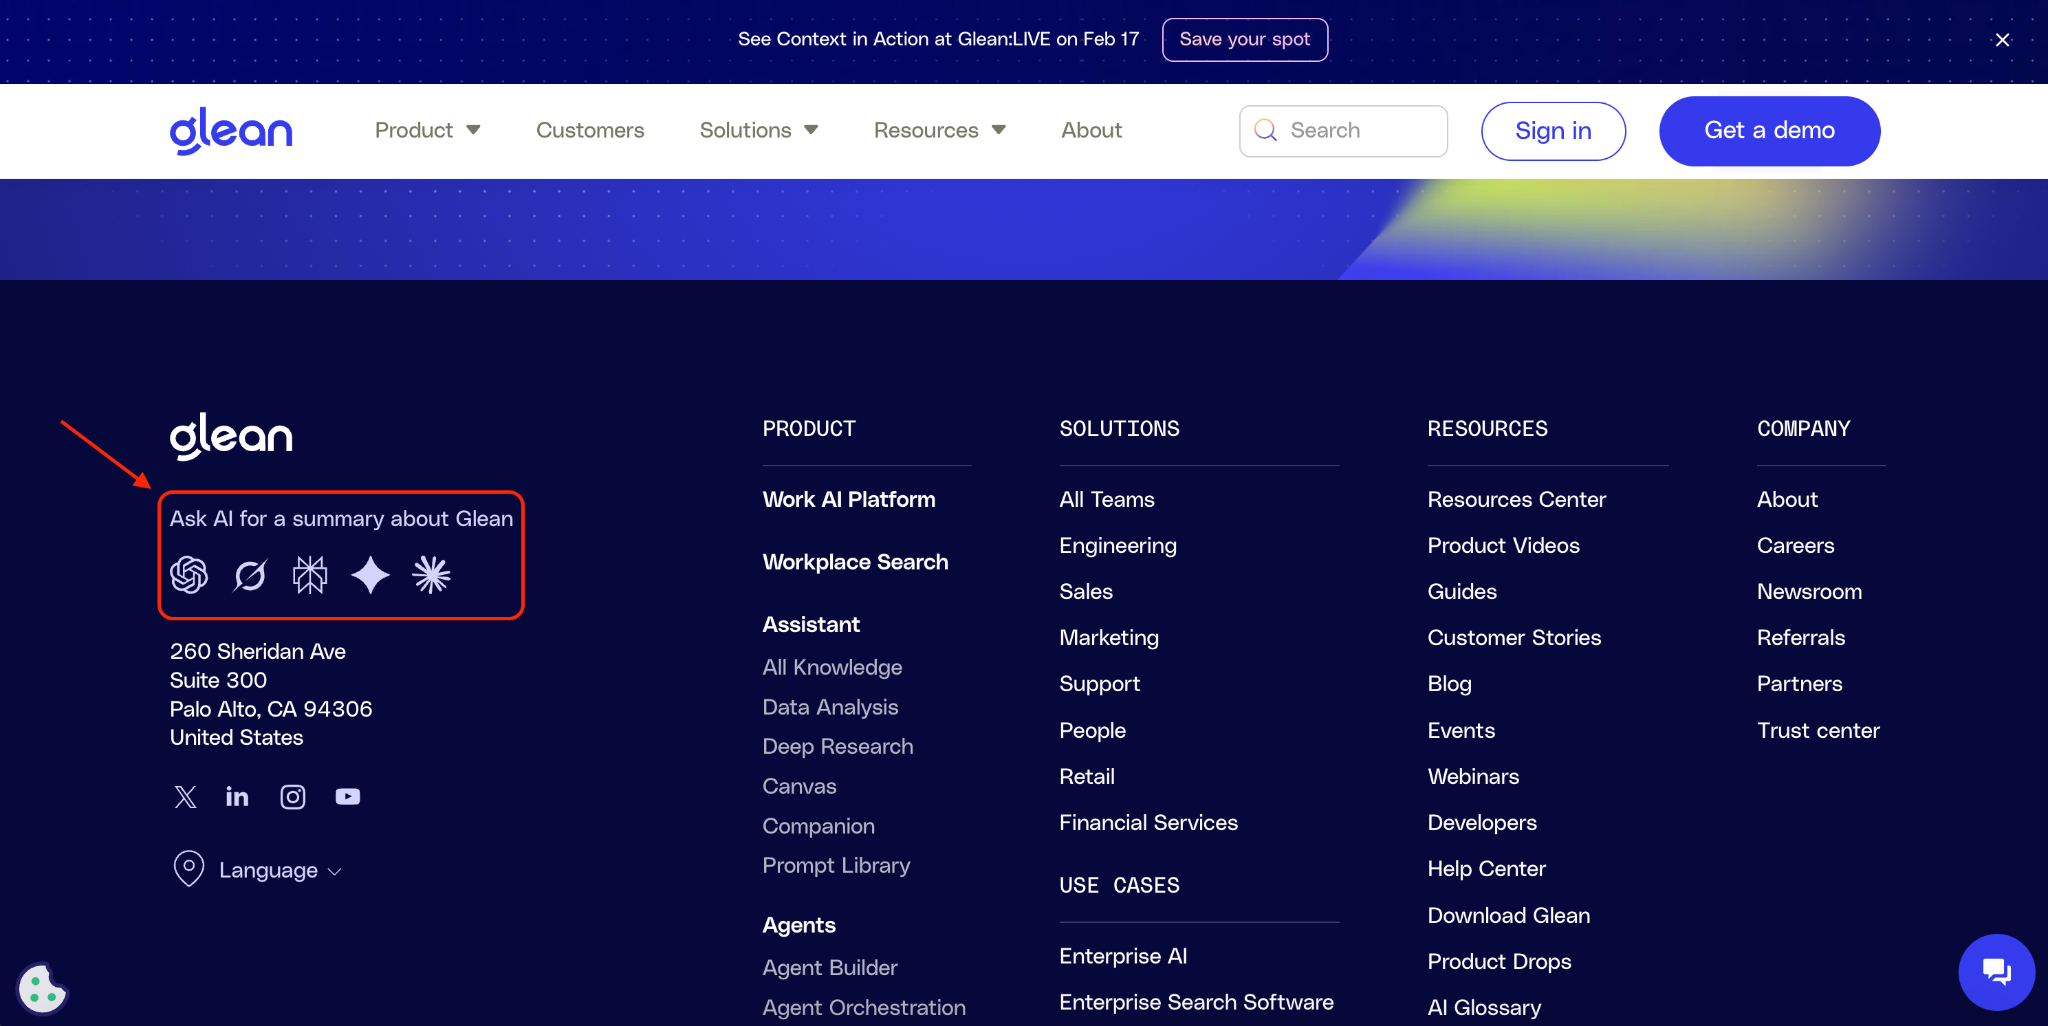Open Canvas link
The width and height of the screenshot is (2048, 1026).
799,786
